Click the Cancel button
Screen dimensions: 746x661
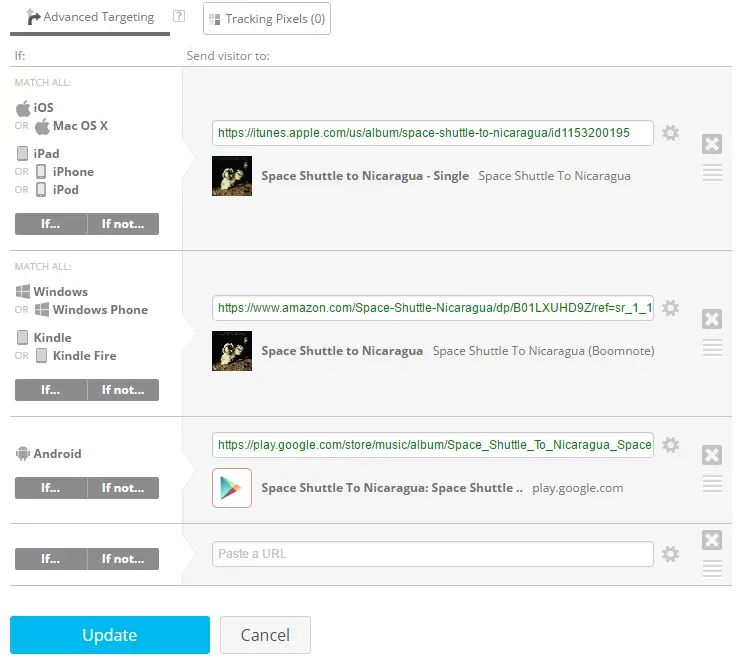click(265, 635)
